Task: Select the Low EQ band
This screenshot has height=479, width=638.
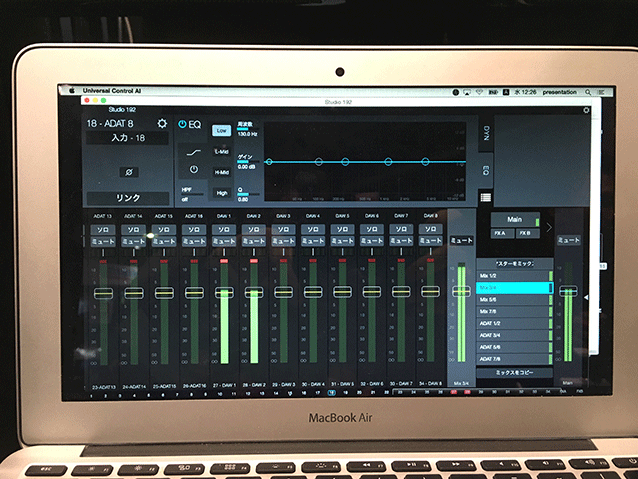Action: [x=221, y=130]
